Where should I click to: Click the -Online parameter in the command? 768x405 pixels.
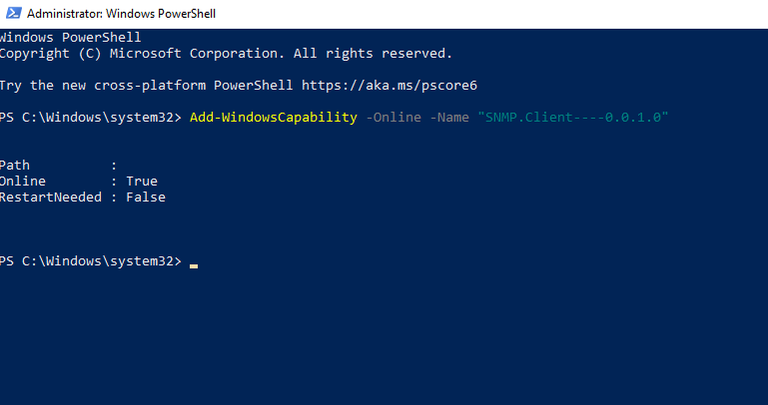coord(393,117)
